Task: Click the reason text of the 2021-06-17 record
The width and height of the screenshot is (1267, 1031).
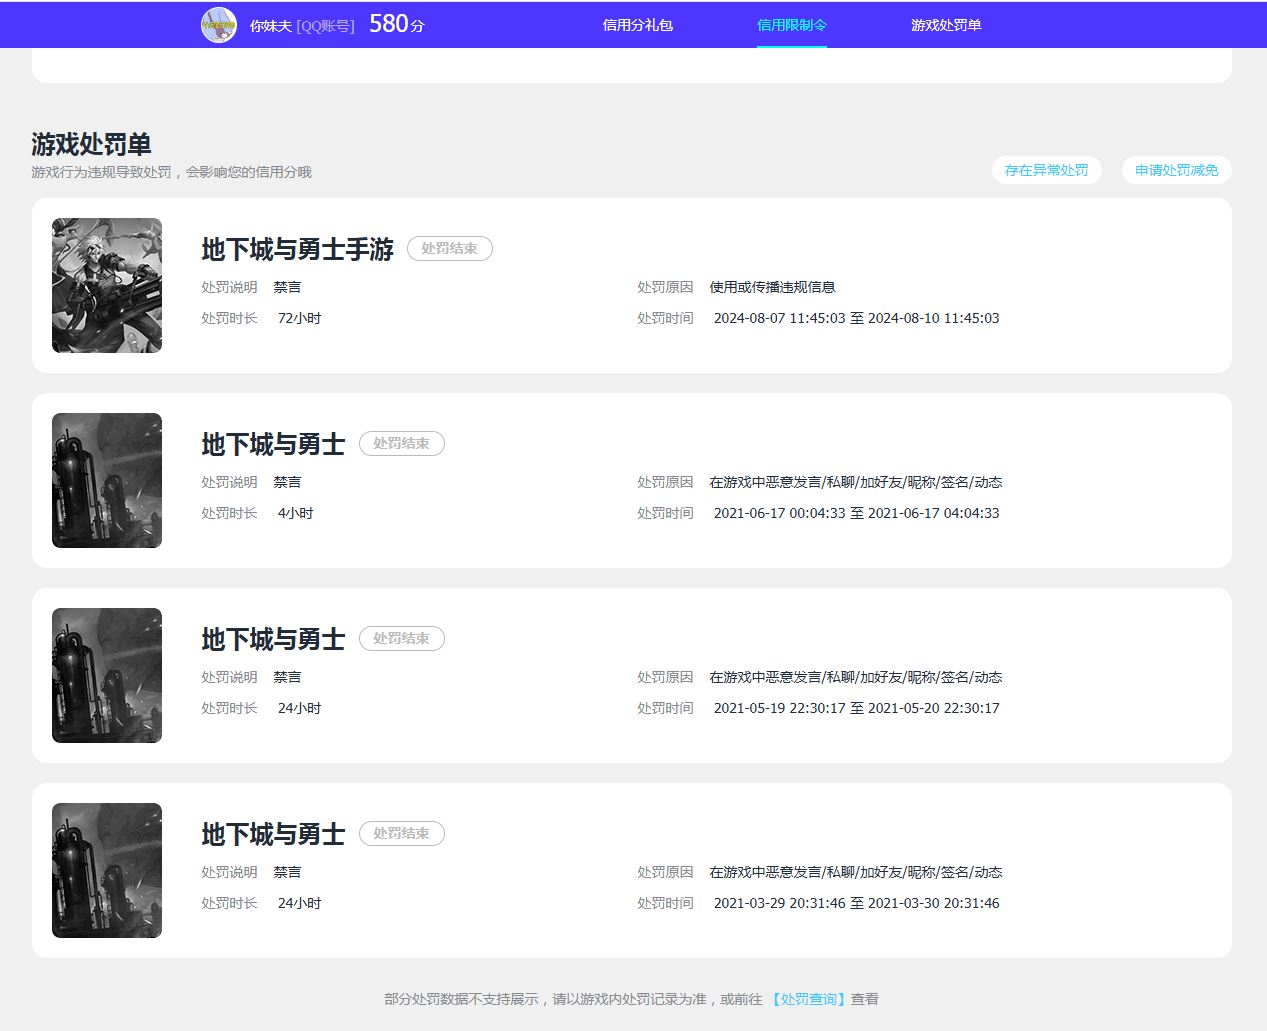Action: [856, 482]
